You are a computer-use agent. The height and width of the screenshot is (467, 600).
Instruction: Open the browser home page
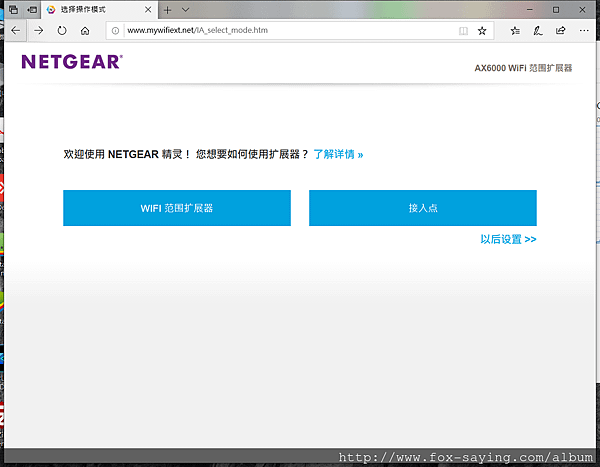(85, 30)
